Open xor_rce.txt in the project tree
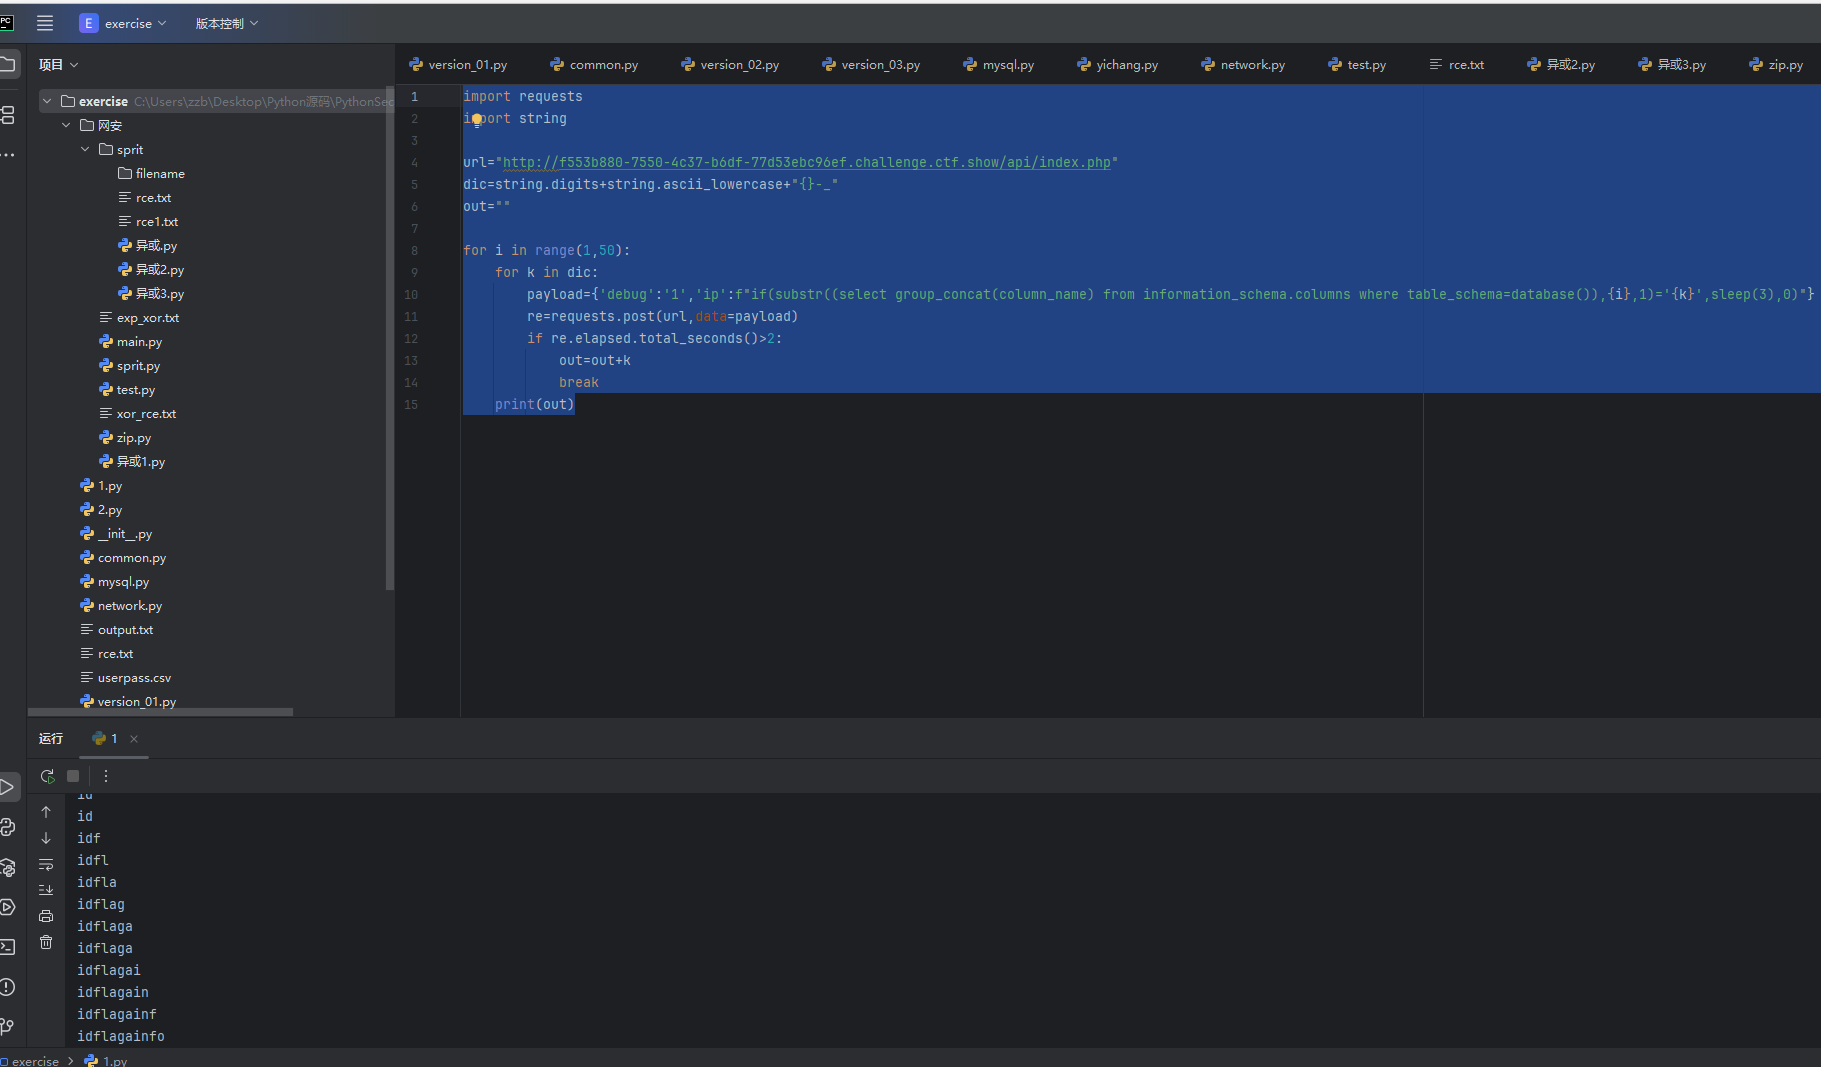The height and width of the screenshot is (1067, 1821). click(x=137, y=413)
